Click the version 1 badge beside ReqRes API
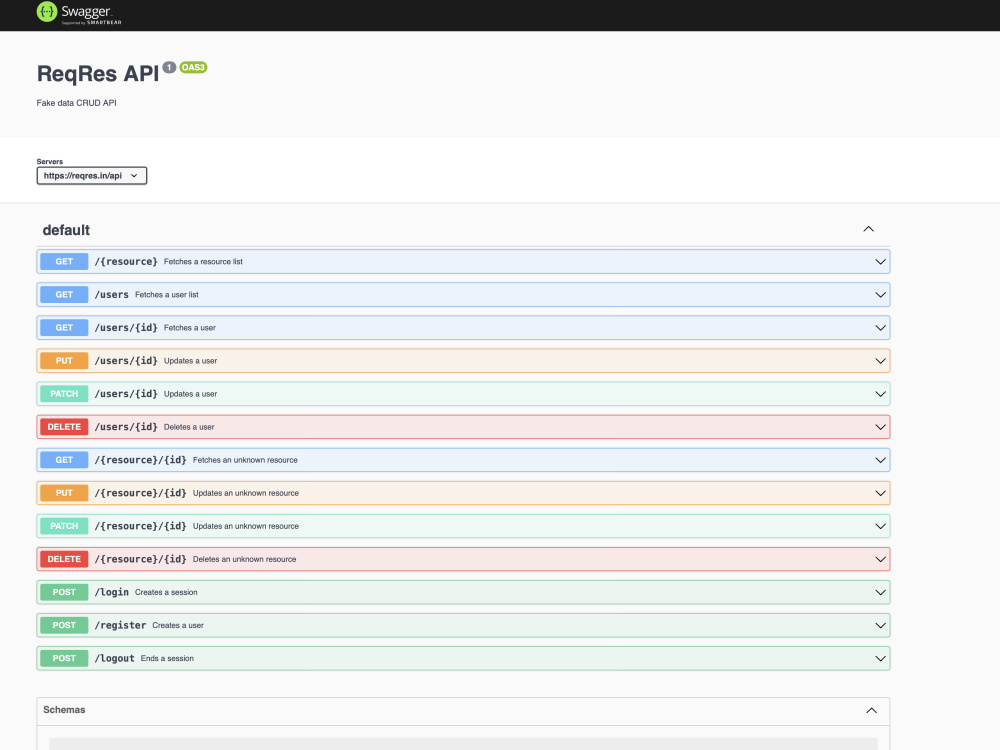1000x750 pixels. (169, 67)
